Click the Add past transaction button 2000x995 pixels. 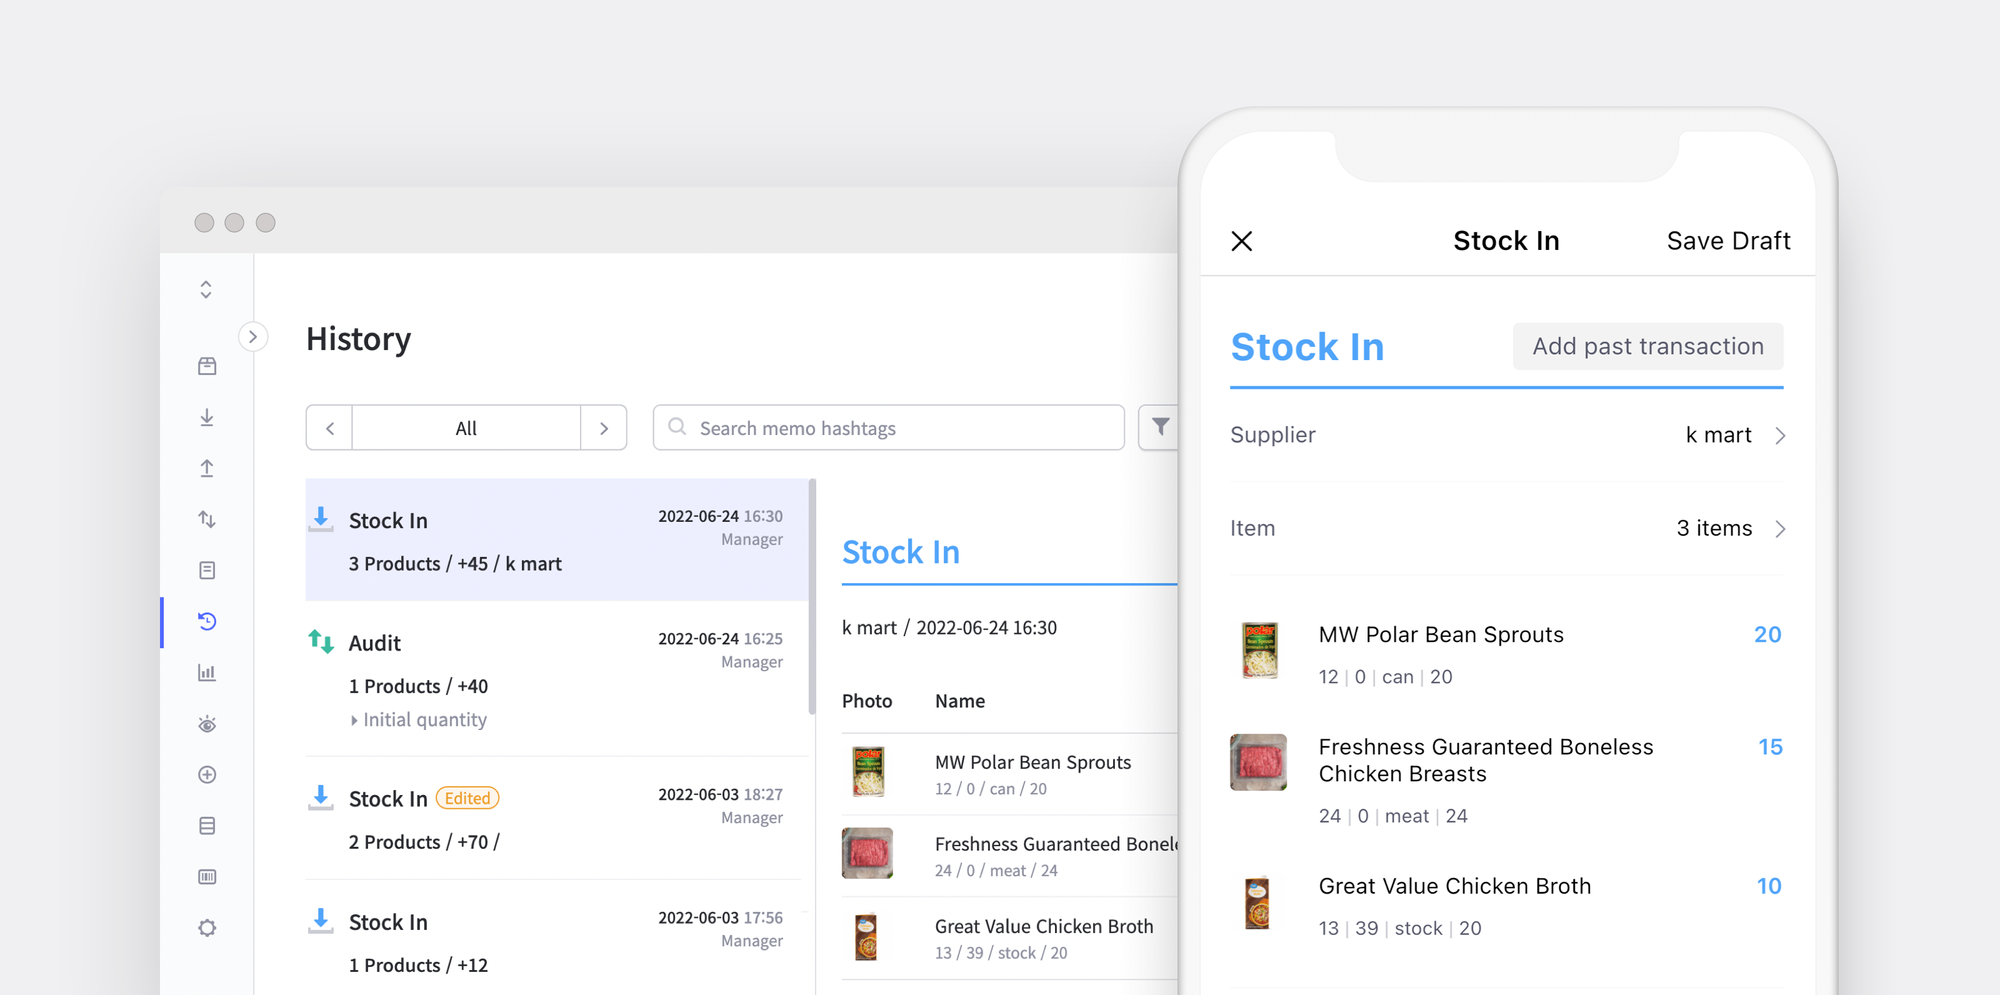[x=1647, y=346]
